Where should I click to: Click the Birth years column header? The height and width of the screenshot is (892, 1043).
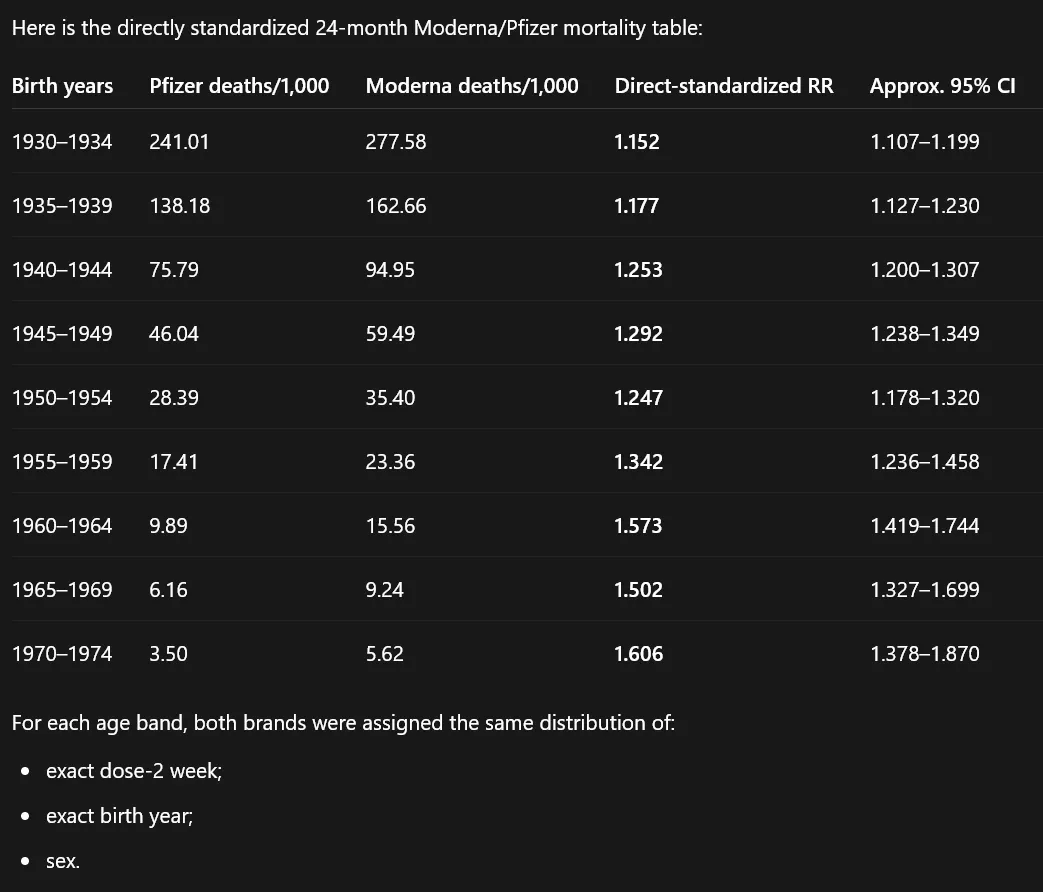[x=63, y=86]
